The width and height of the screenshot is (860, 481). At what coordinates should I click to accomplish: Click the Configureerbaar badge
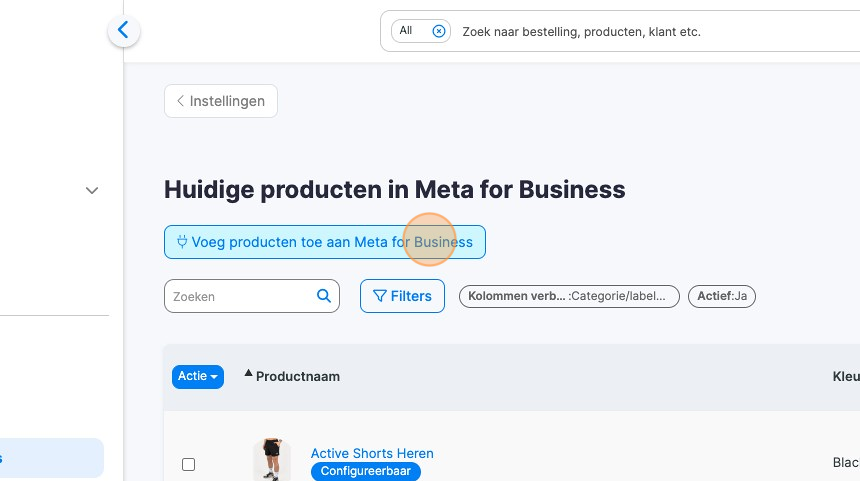click(x=366, y=471)
